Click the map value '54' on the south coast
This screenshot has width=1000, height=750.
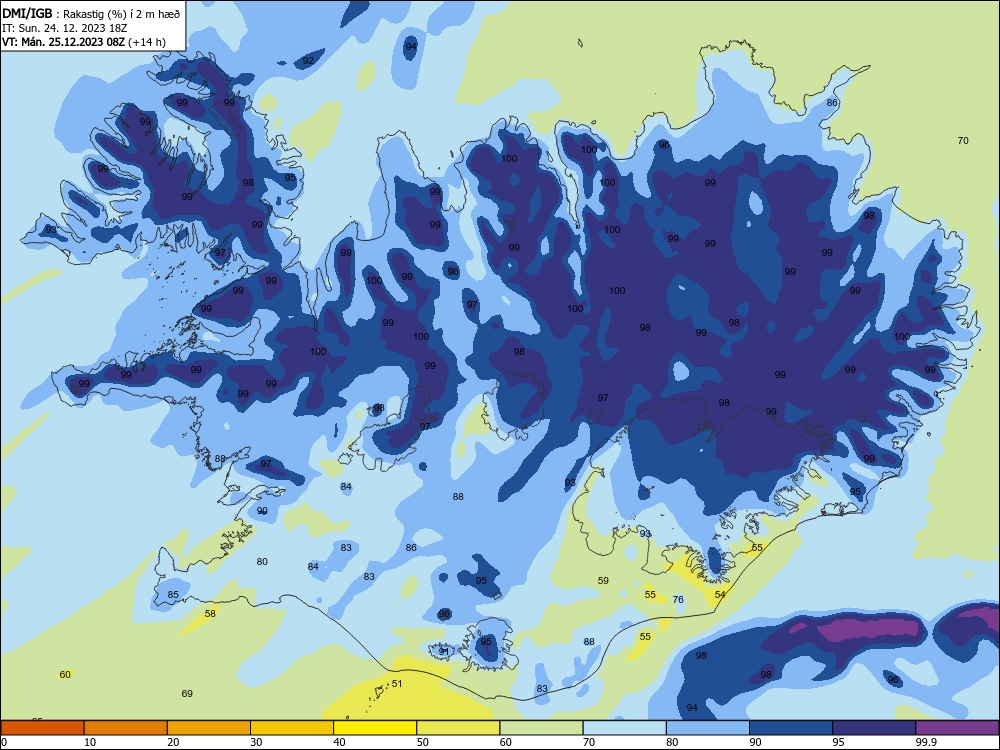click(720, 594)
